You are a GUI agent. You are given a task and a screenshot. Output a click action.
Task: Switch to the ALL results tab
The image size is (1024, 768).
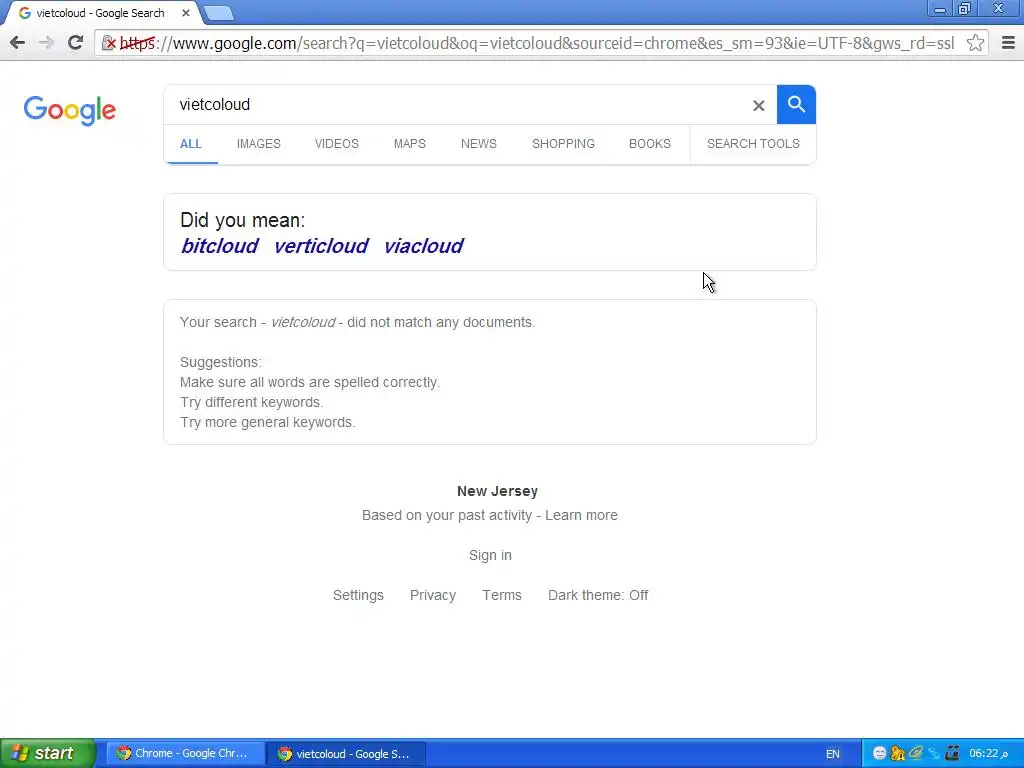(x=191, y=144)
